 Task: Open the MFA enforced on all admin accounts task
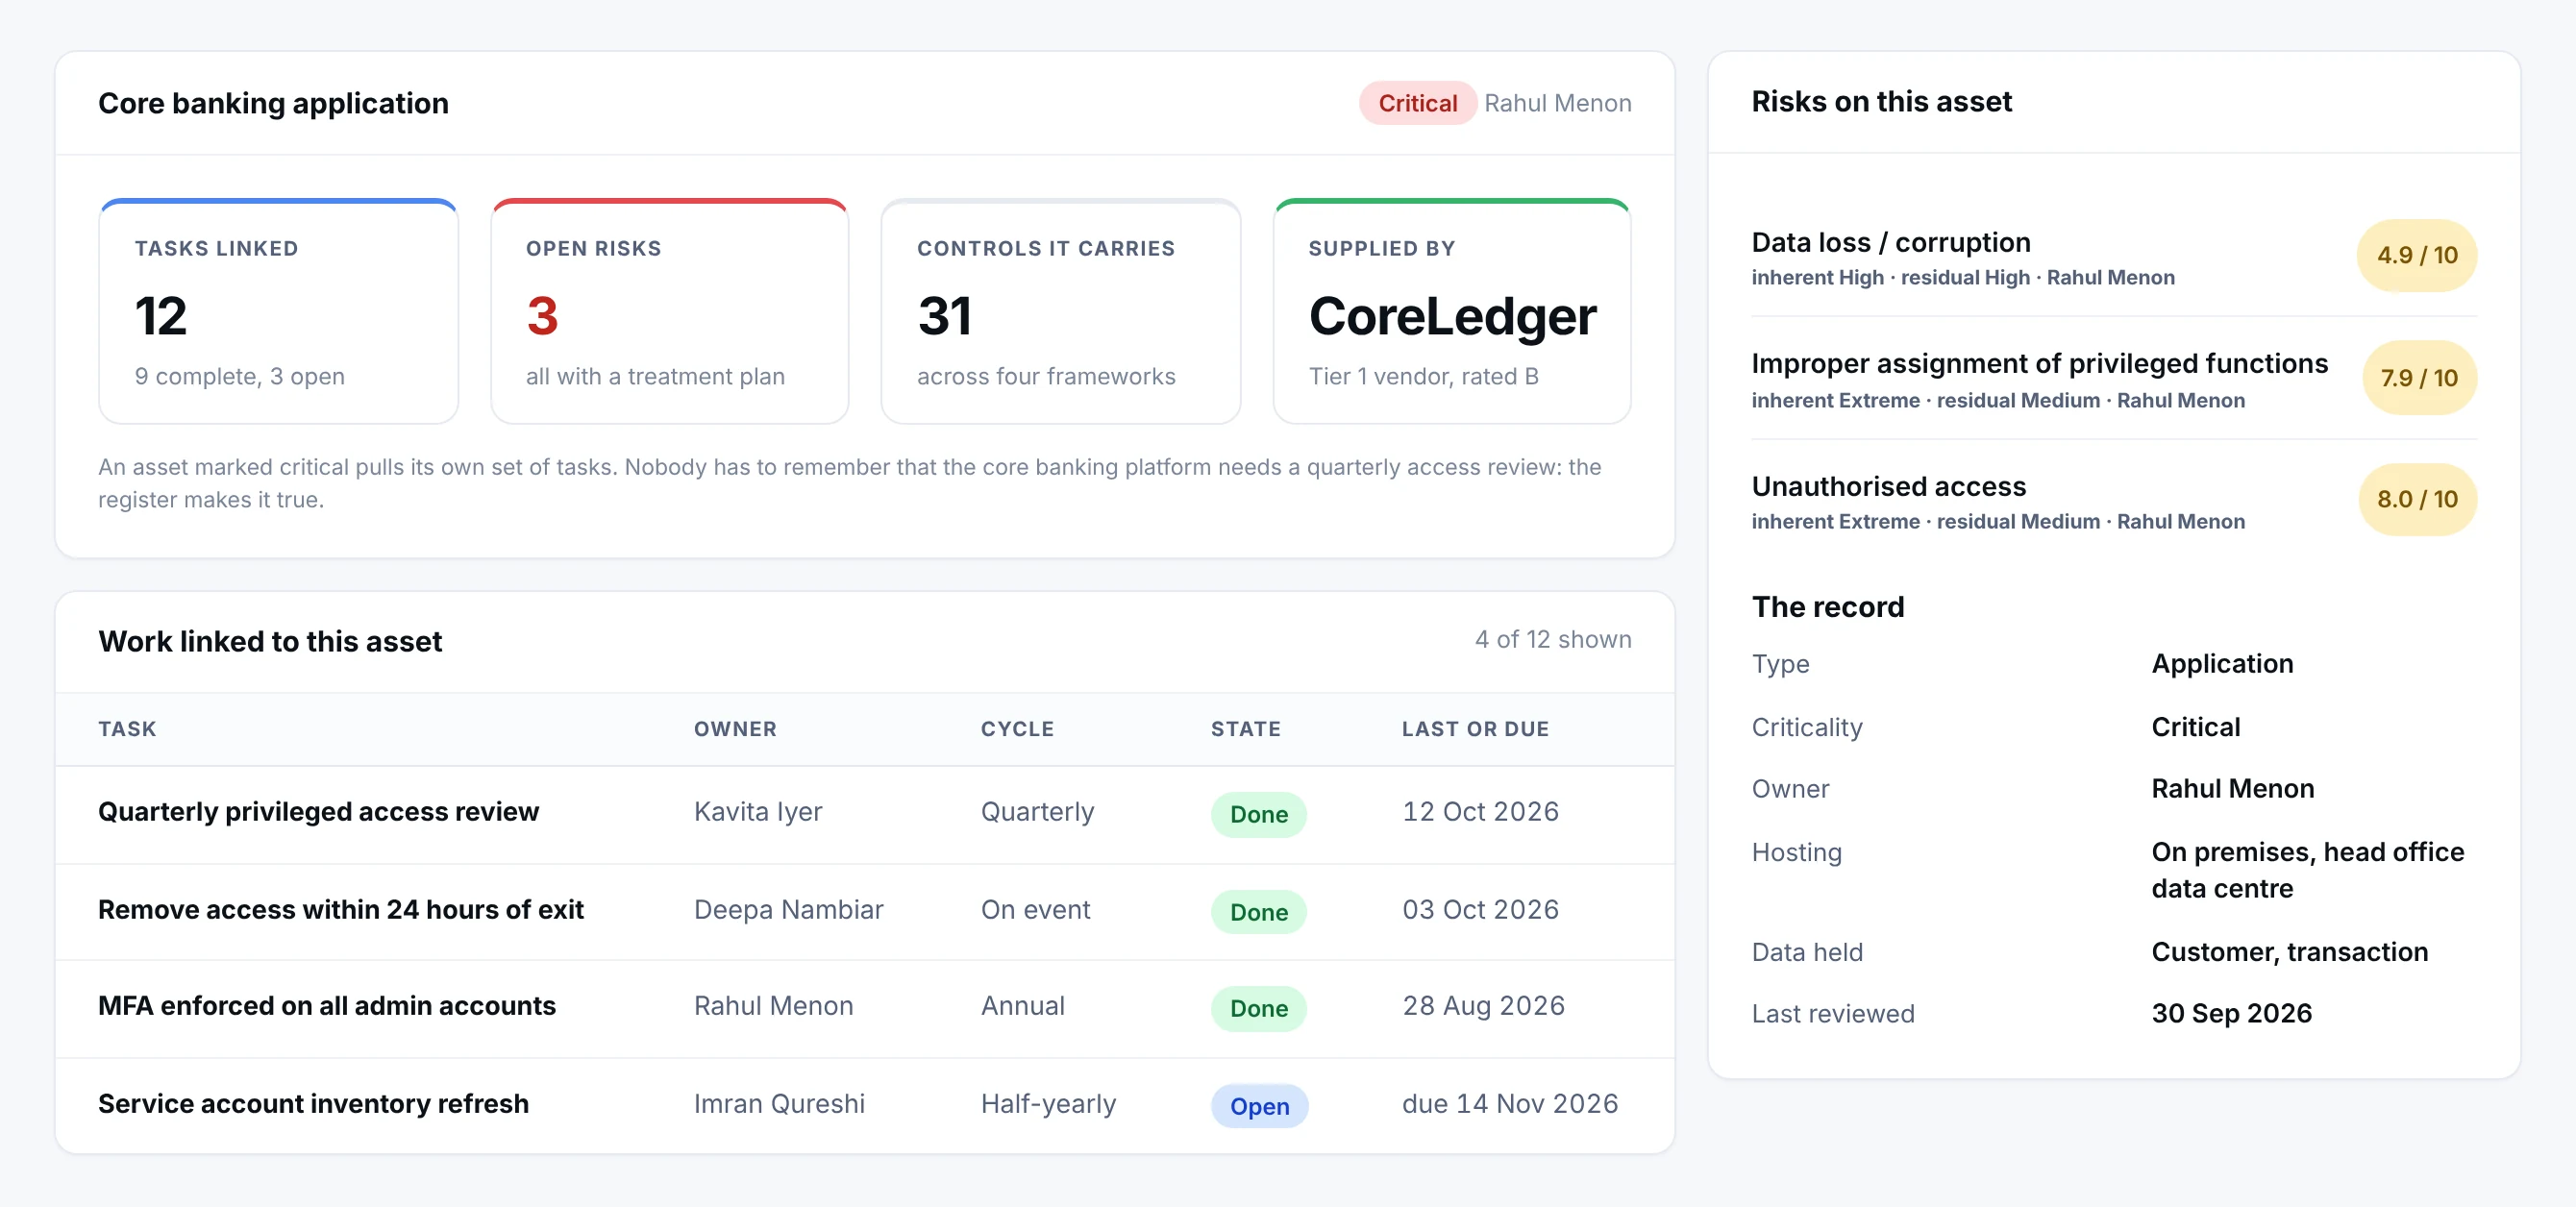point(327,1005)
